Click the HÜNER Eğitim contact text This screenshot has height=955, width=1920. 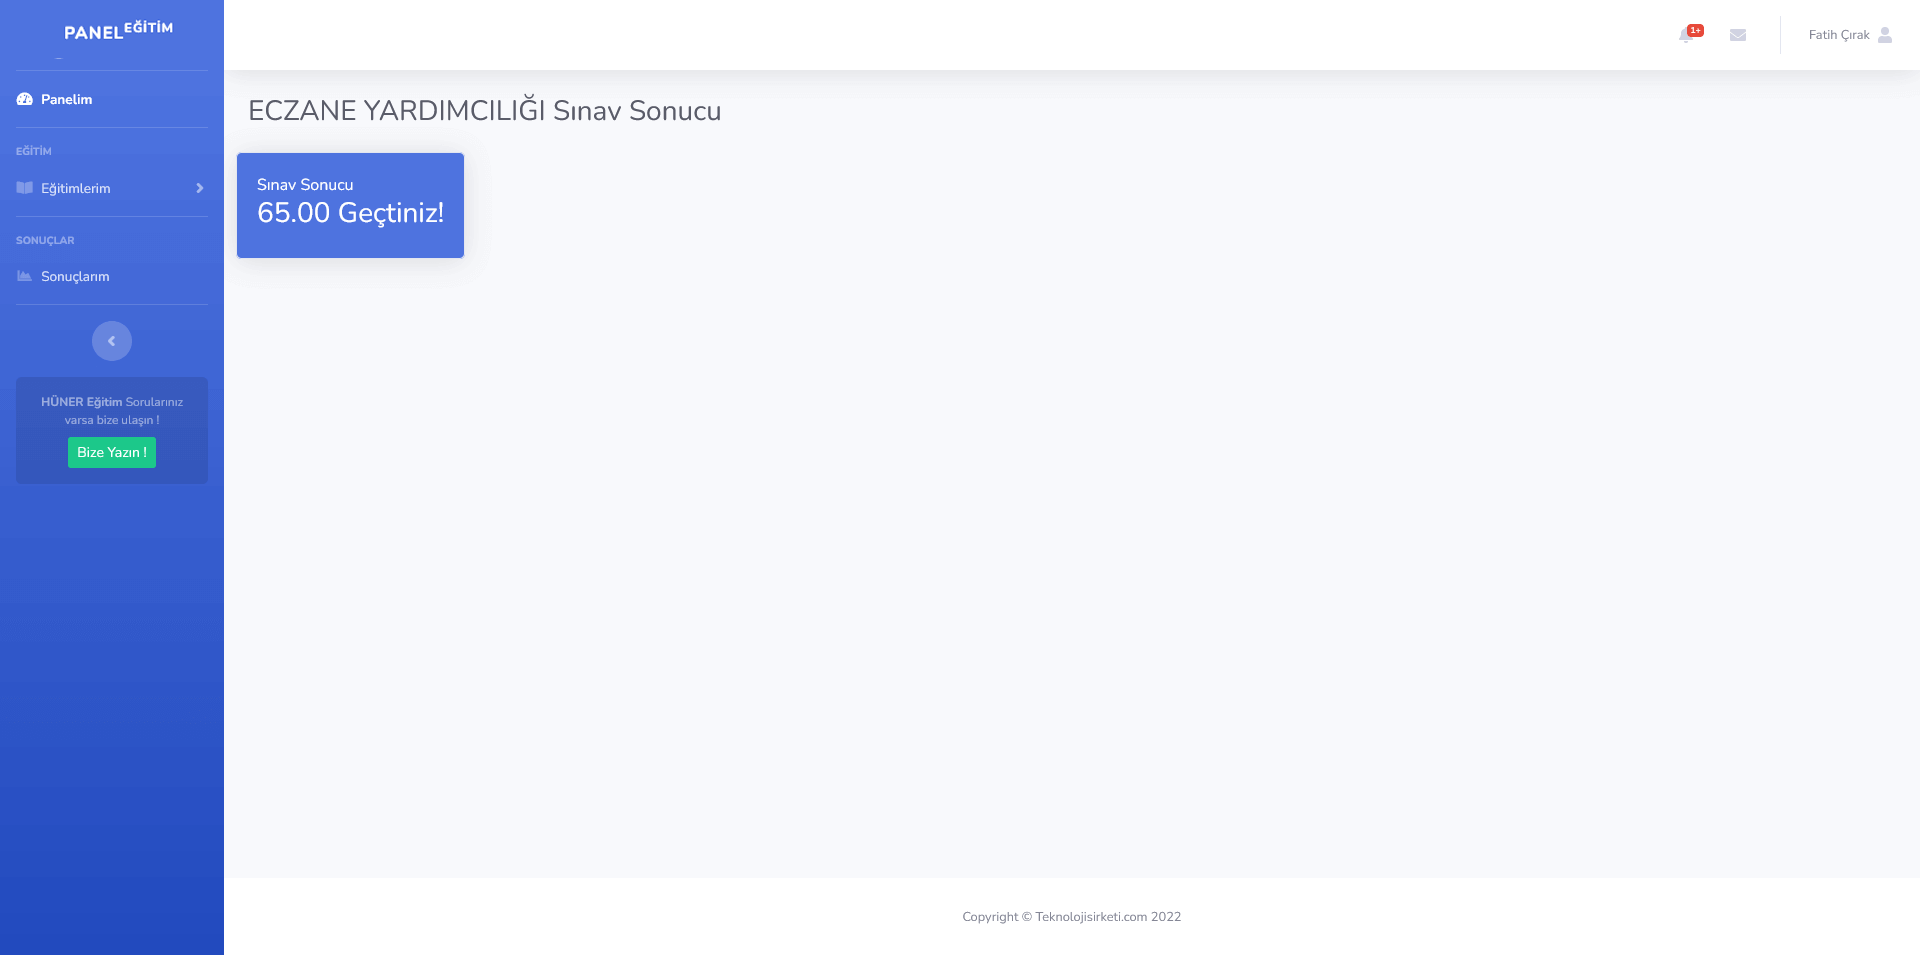[112, 410]
